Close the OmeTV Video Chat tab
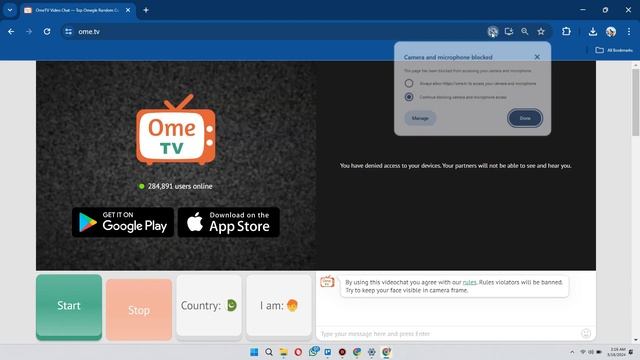The image size is (640, 360). point(128,10)
